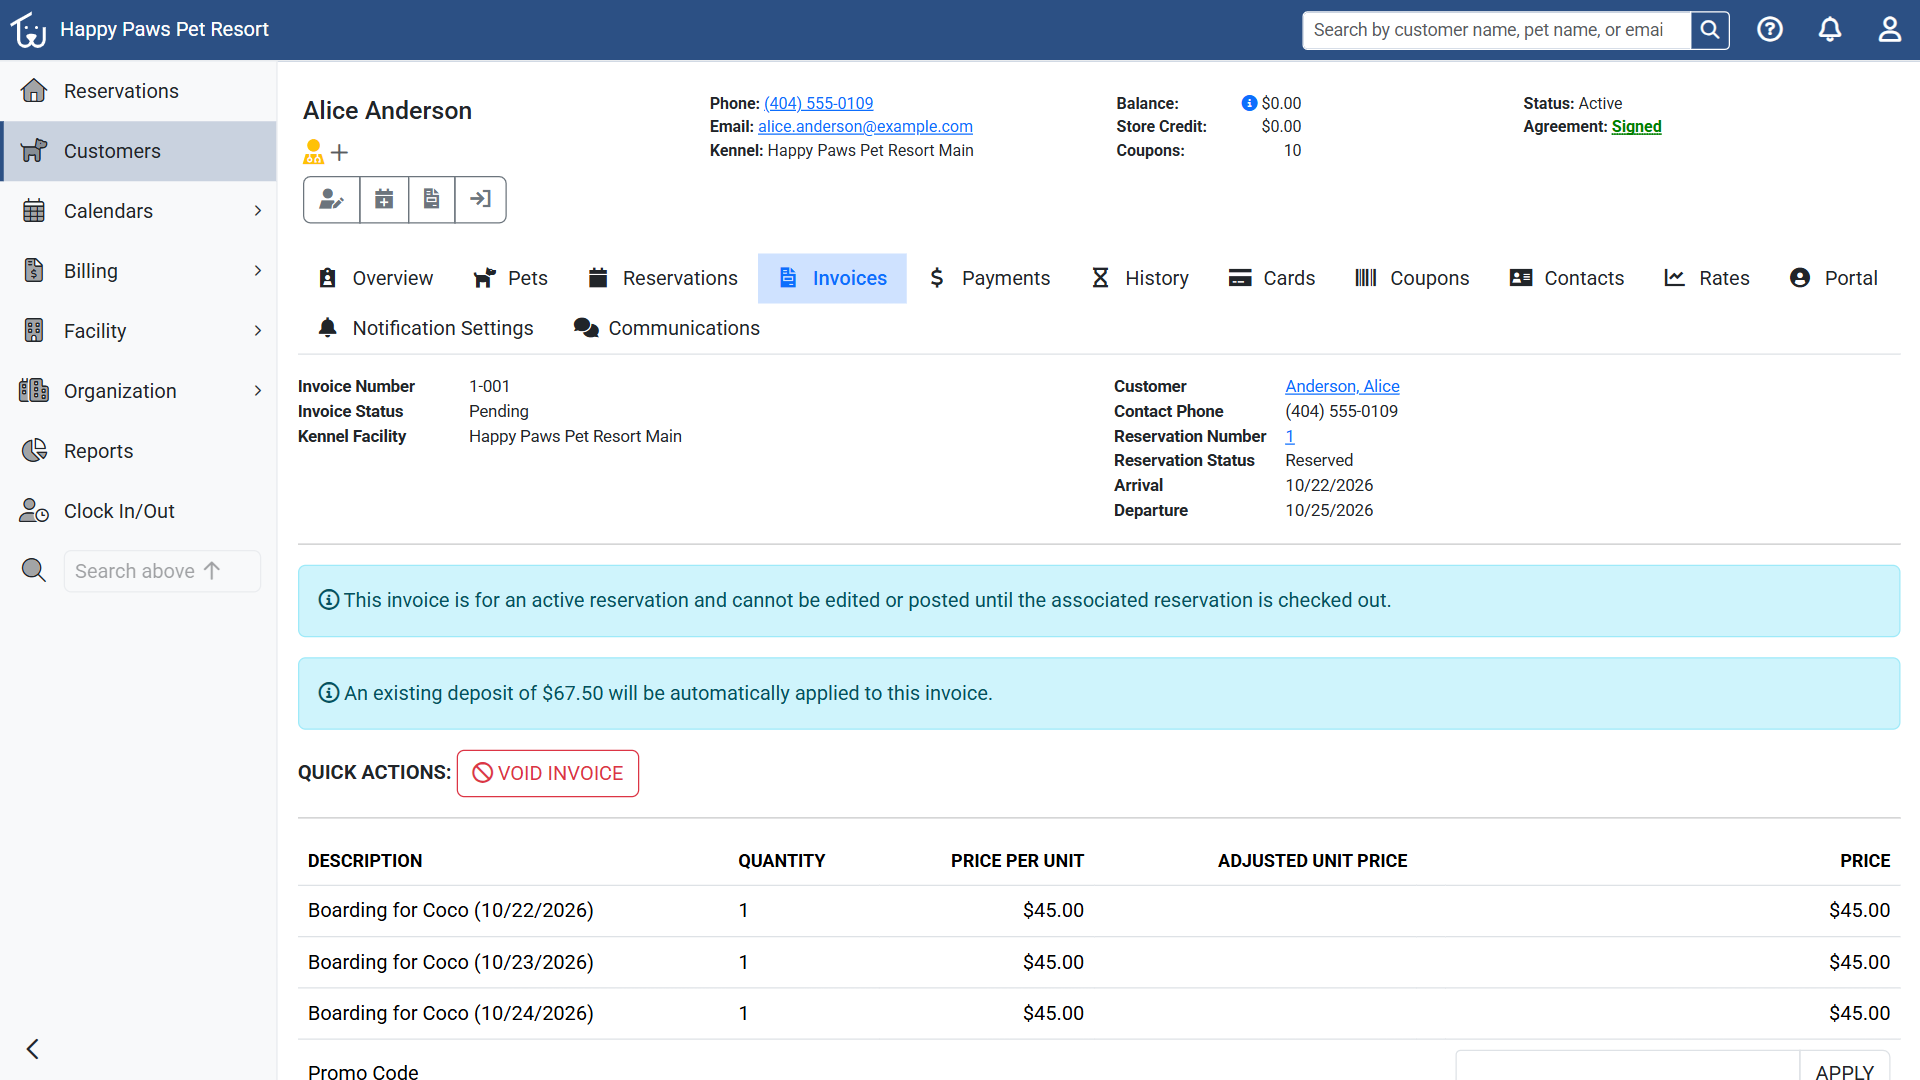Expand the Facility submenu chevron
This screenshot has height=1080, width=1920.
[x=258, y=331]
